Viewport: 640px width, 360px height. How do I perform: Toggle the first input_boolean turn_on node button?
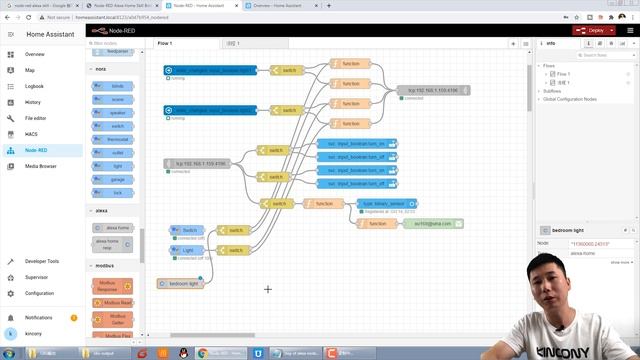(x=392, y=144)
